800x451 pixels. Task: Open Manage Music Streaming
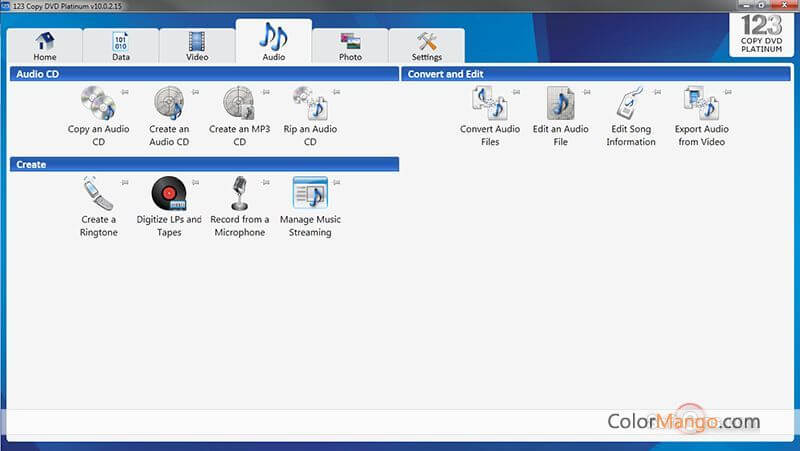pyautogui.click(x=309, y=193)
